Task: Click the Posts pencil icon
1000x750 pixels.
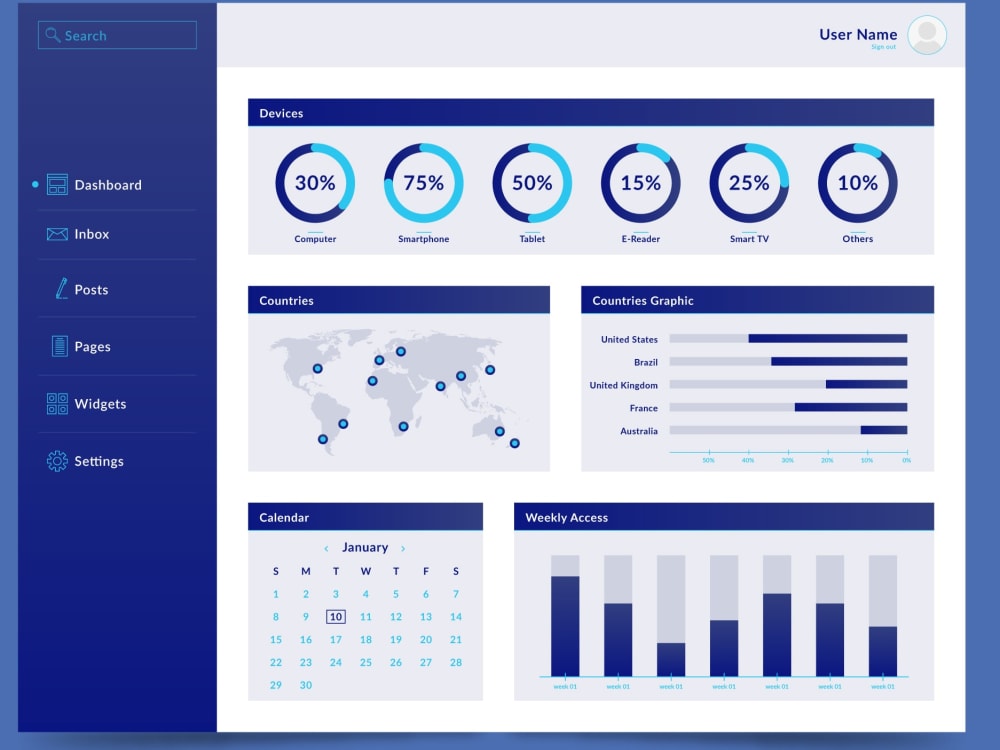Action: coord(61,288)
